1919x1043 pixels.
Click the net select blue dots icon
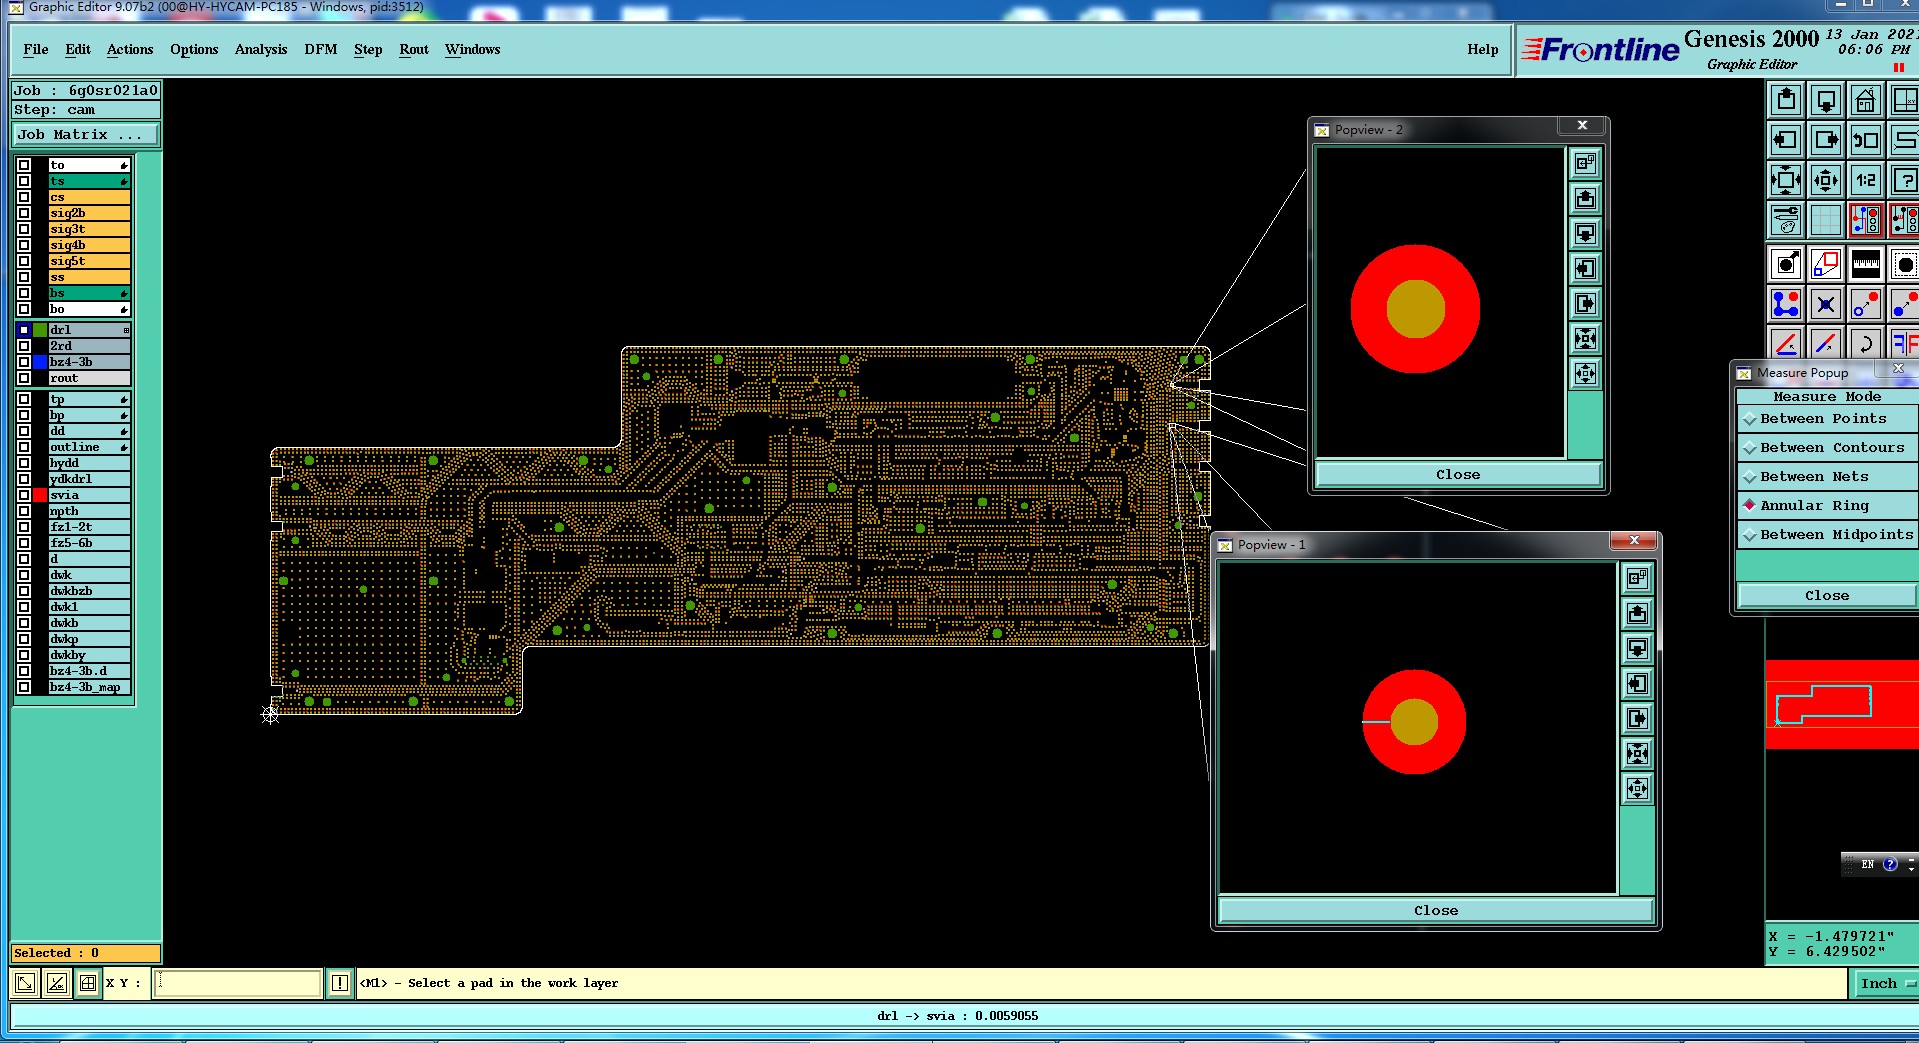[1786, 304]
